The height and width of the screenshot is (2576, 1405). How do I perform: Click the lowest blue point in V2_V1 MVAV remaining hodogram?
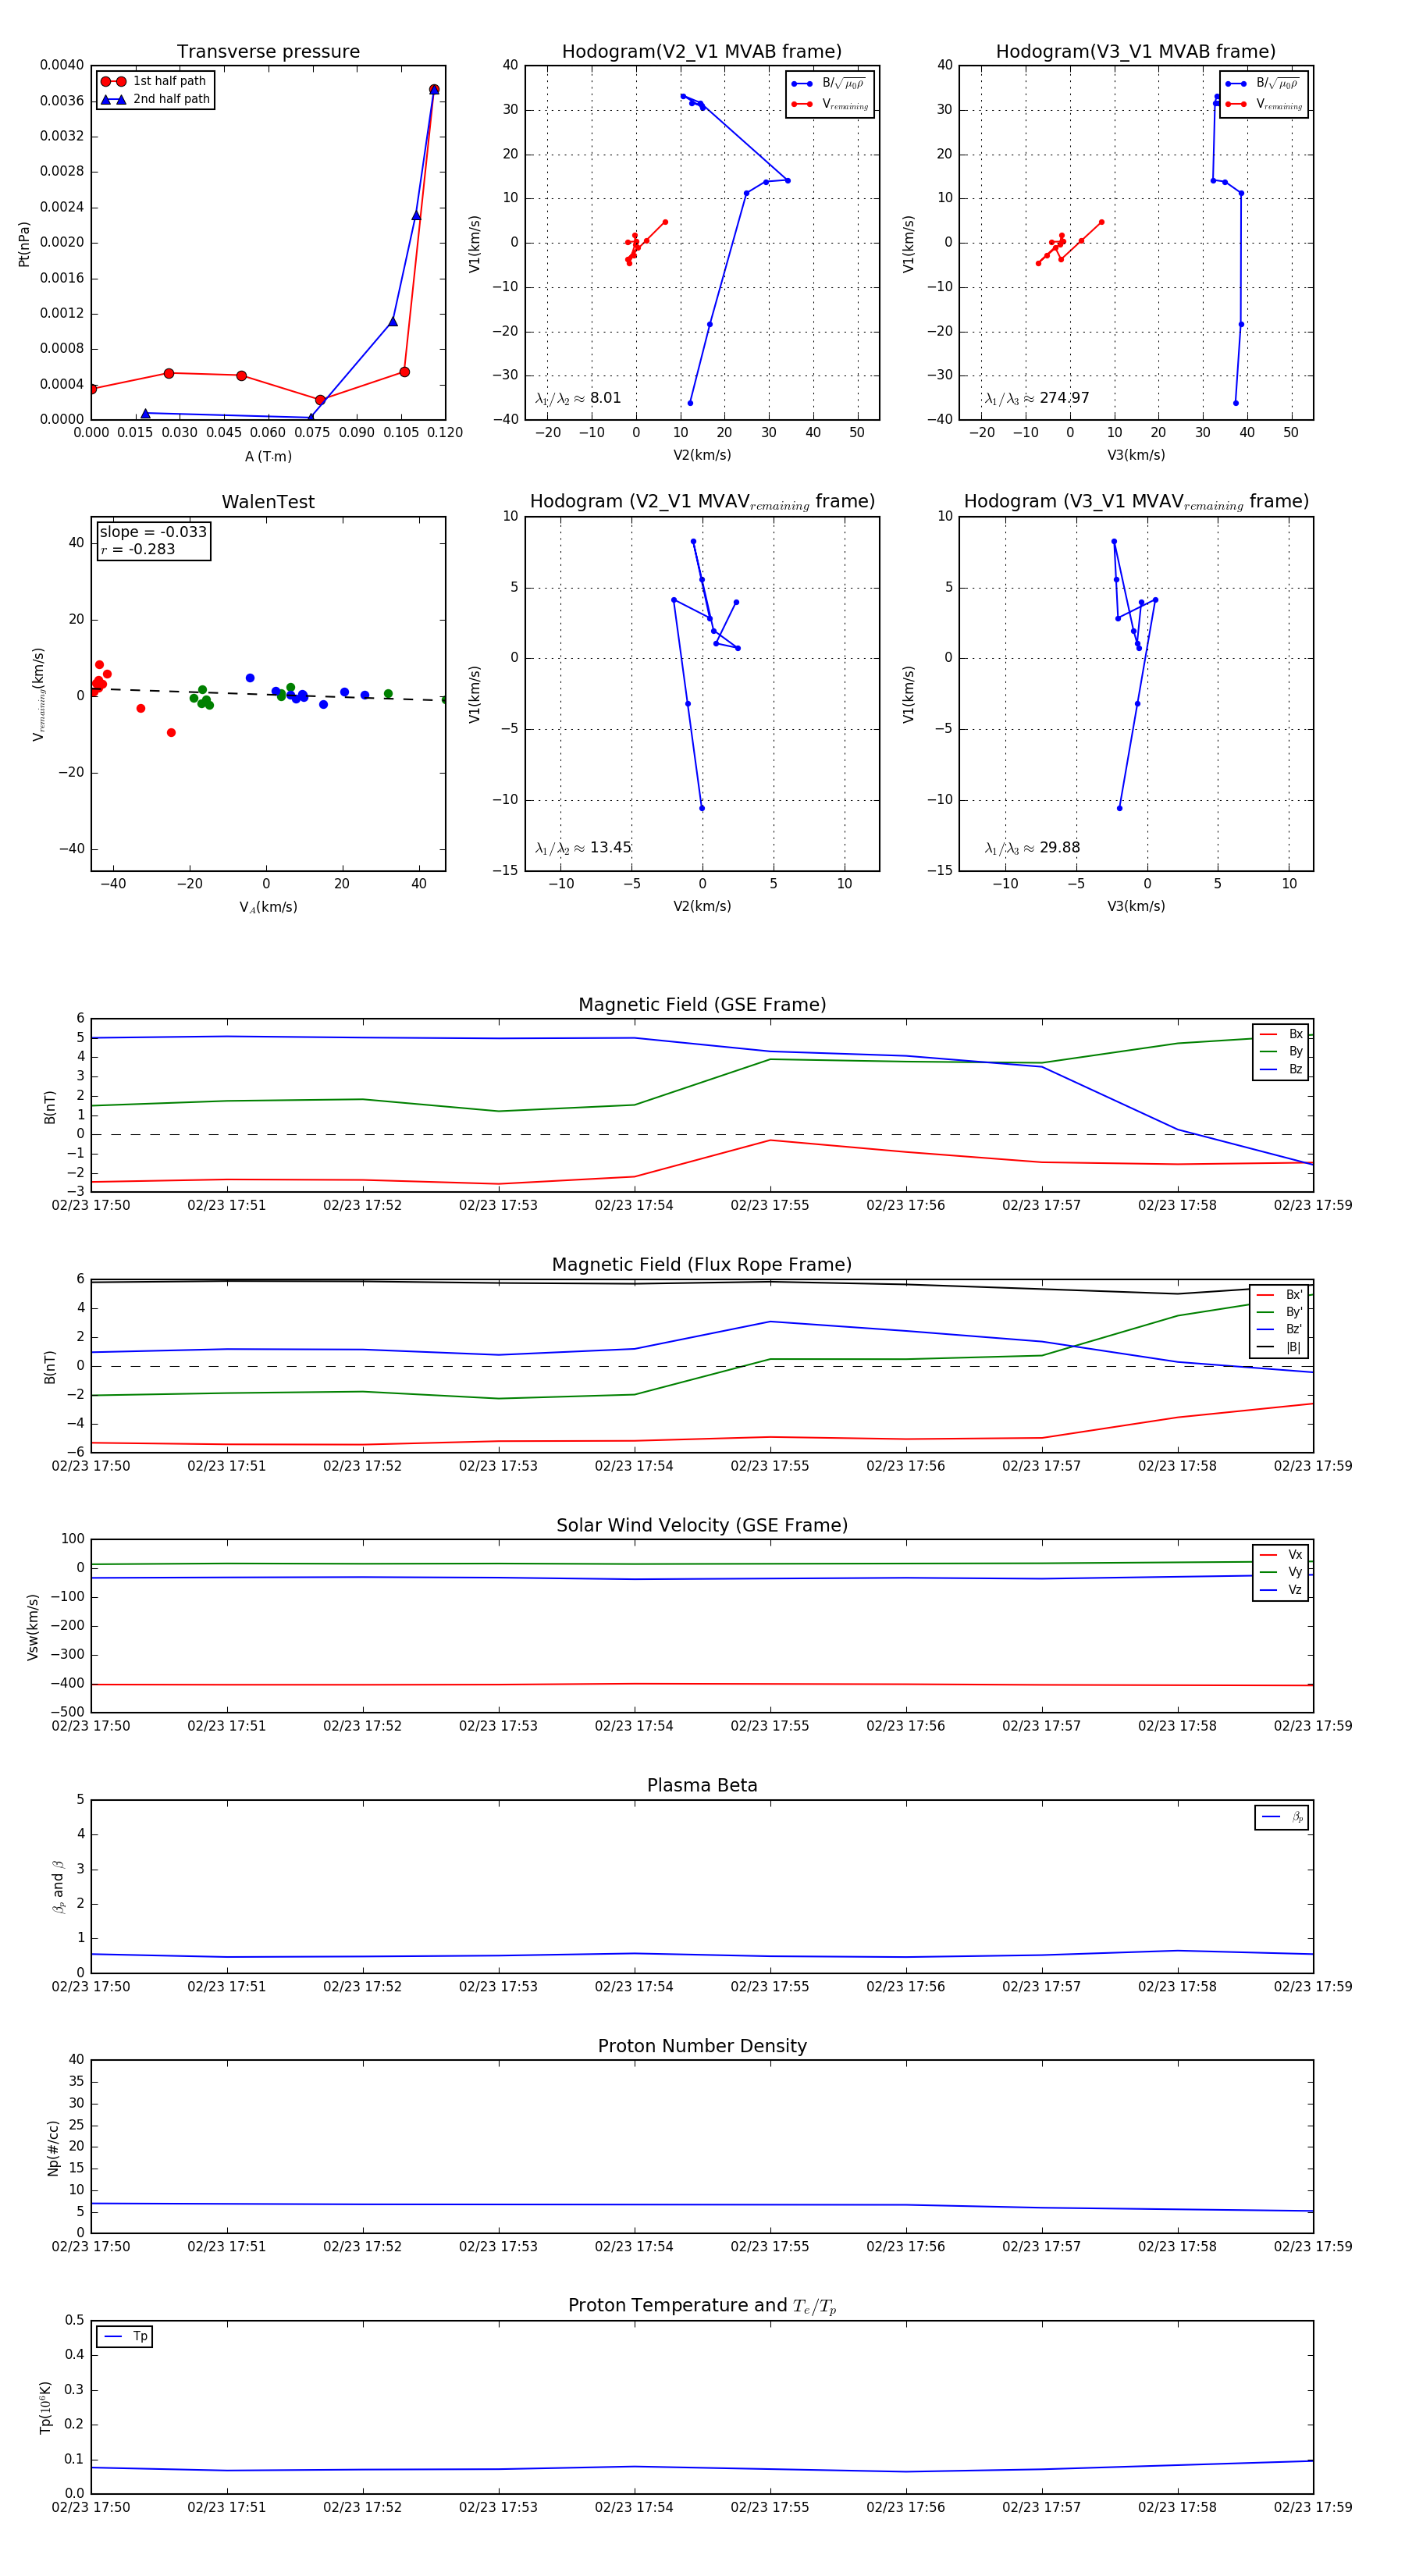[x=702, y=808]
